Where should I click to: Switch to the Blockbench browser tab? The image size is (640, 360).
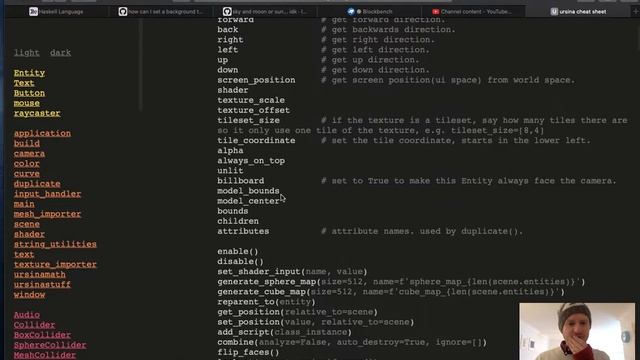pyautogui.click(x=370, y=12)
